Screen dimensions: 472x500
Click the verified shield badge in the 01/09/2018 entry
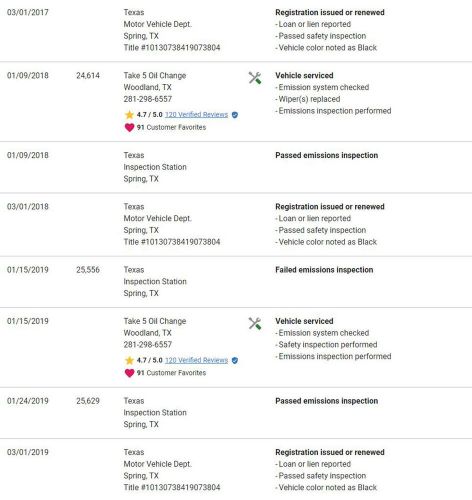(x=235, y=115)
